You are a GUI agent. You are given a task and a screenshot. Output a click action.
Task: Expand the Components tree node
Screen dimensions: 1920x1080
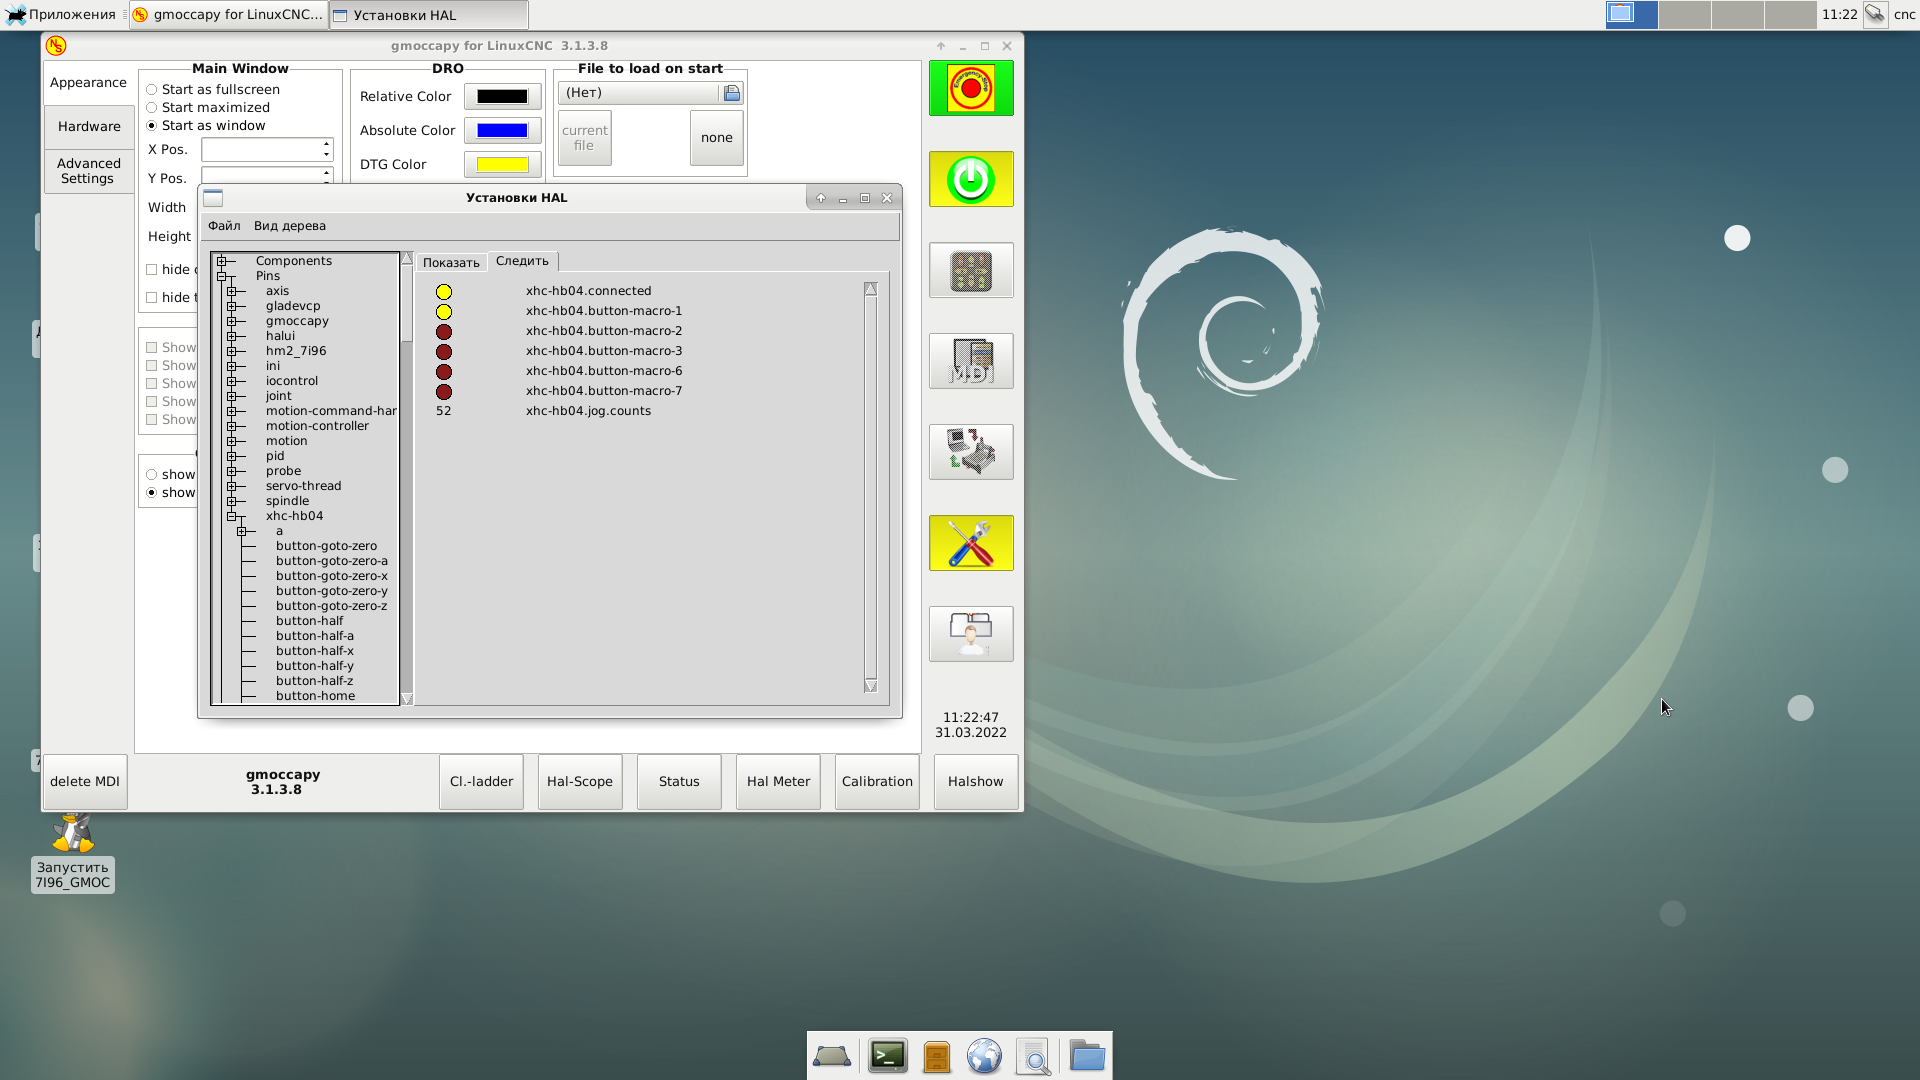(x=222, y=262)
